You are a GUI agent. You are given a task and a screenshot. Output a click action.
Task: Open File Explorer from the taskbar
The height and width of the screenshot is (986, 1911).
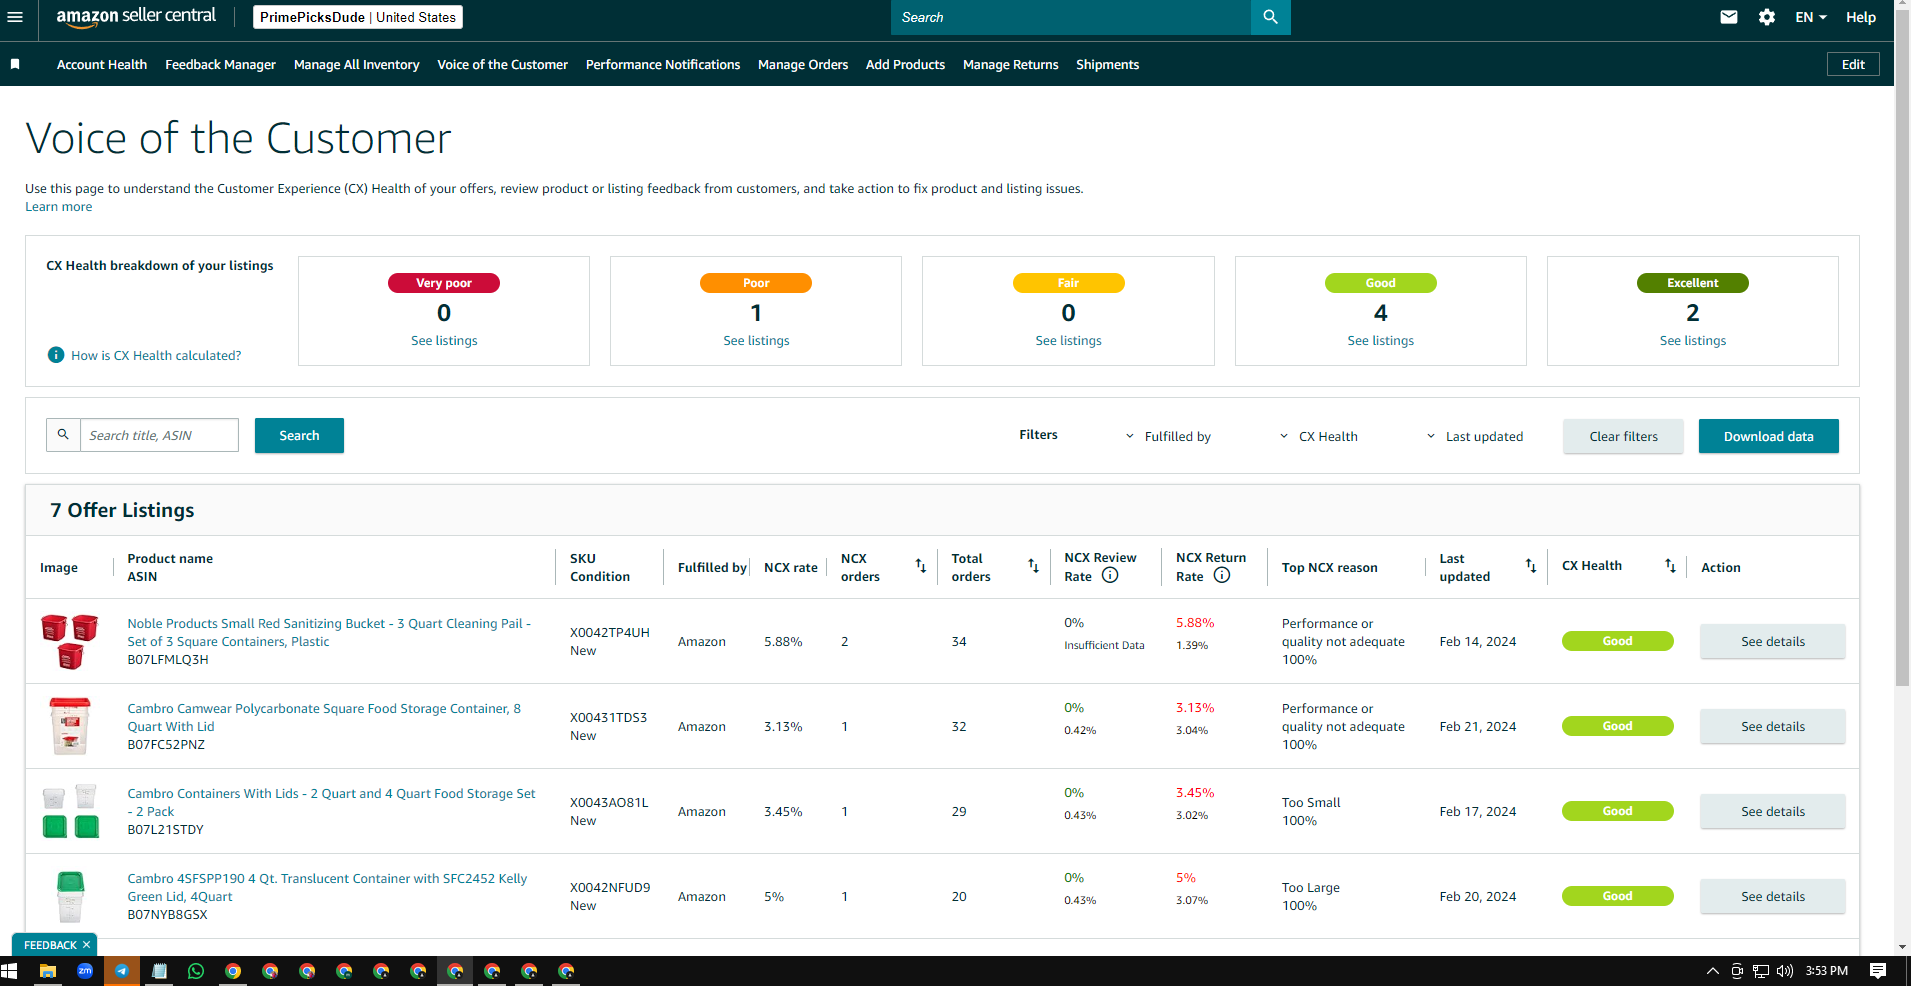click(x=47, y=971)
